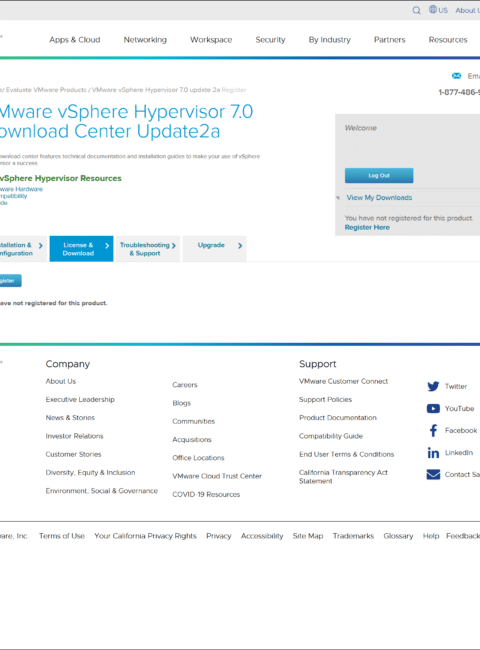Open Support Policies link
This screenshot has height=650, width=480.
[x=325, y=399]
